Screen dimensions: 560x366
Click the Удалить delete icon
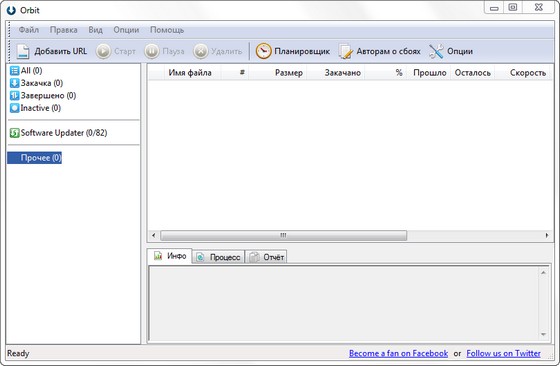pos(201,51)
